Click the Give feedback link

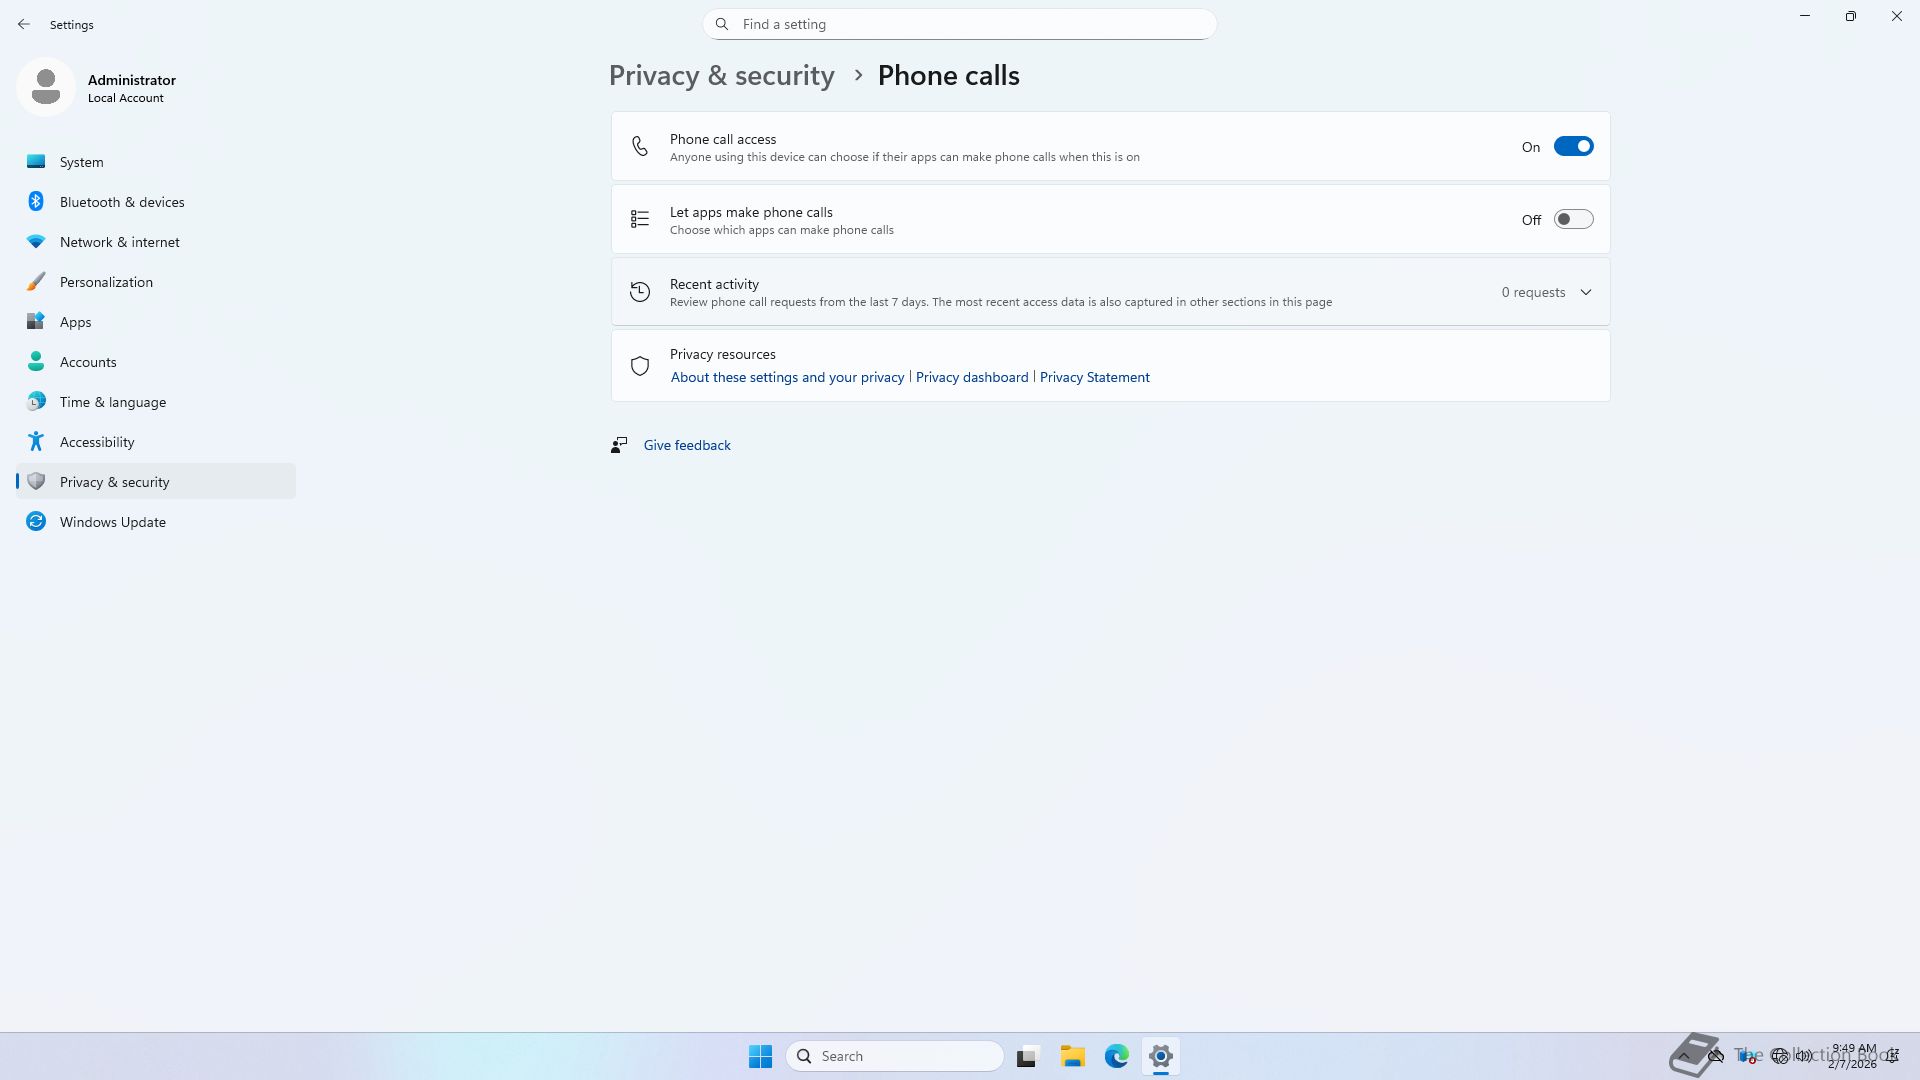pos(687,446)
